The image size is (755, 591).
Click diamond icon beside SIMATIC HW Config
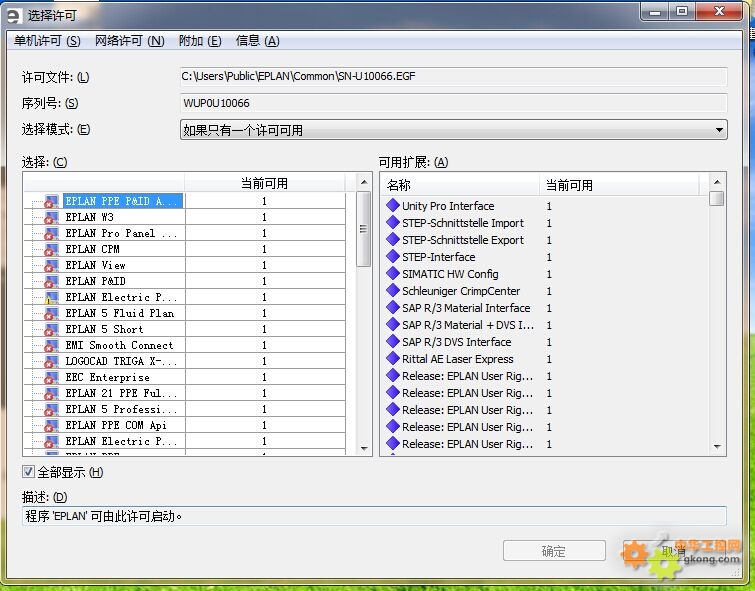pyautogui.click(x=393, y=274)
